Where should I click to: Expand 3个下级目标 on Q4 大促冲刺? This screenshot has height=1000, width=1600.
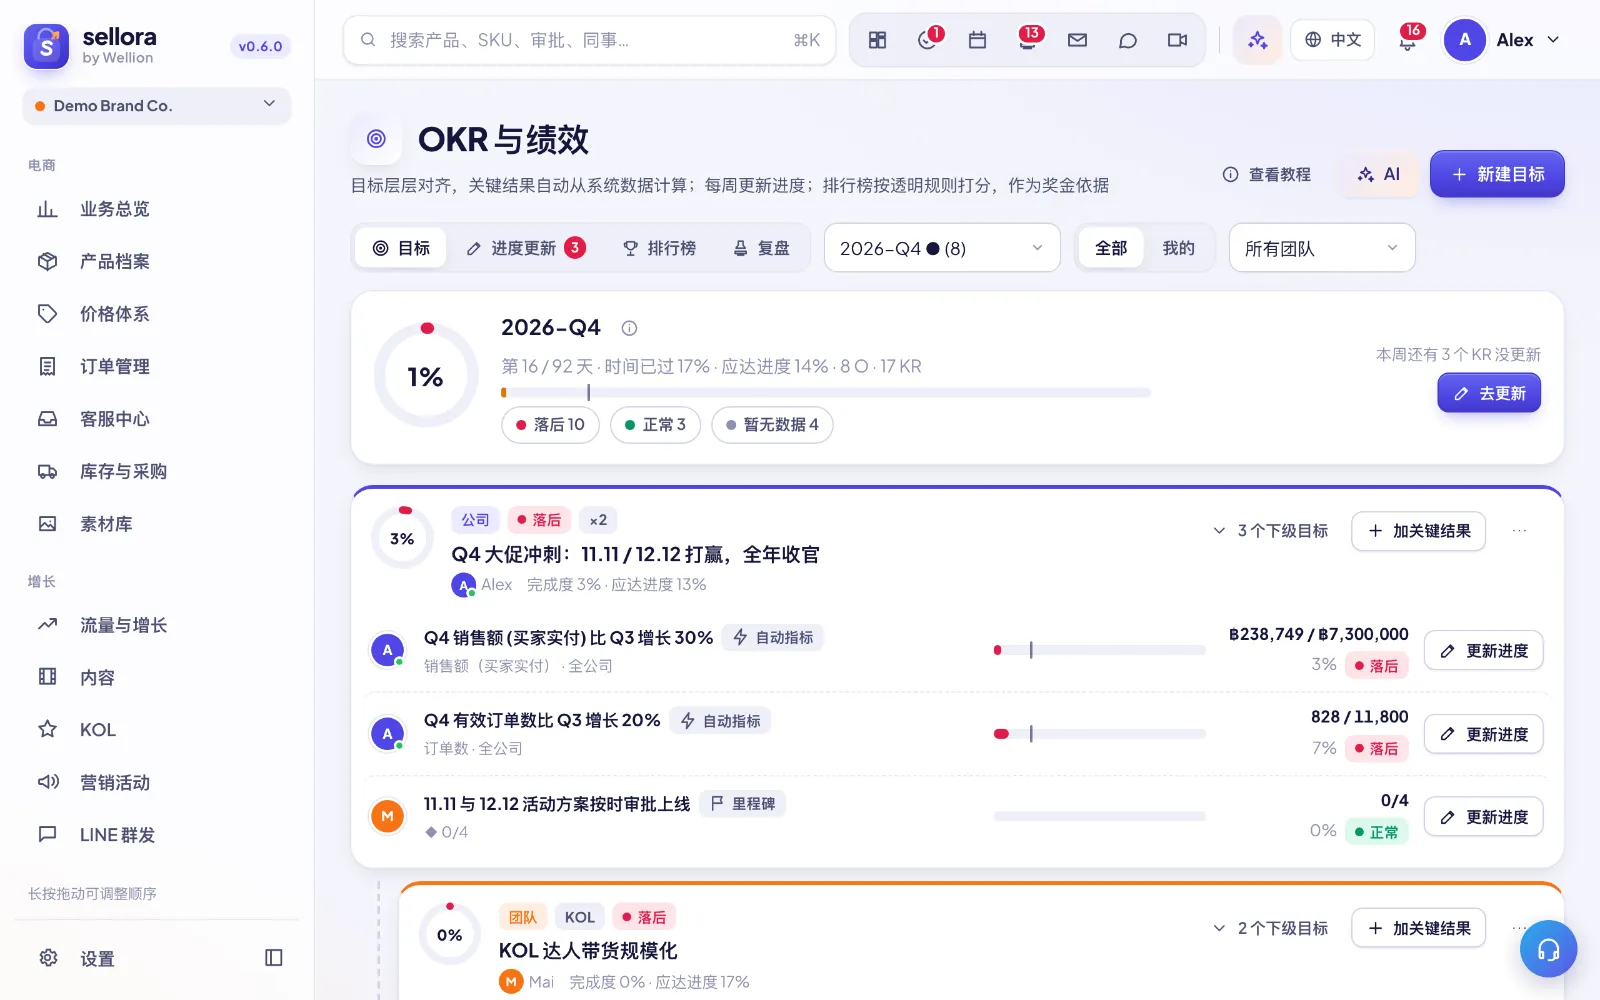(x=1270, y=531)
